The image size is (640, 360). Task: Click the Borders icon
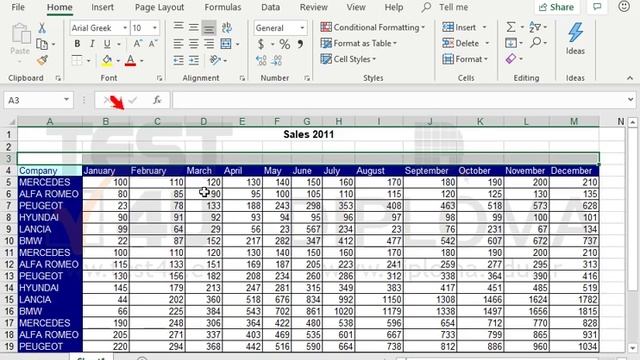[x=77, y=60]
